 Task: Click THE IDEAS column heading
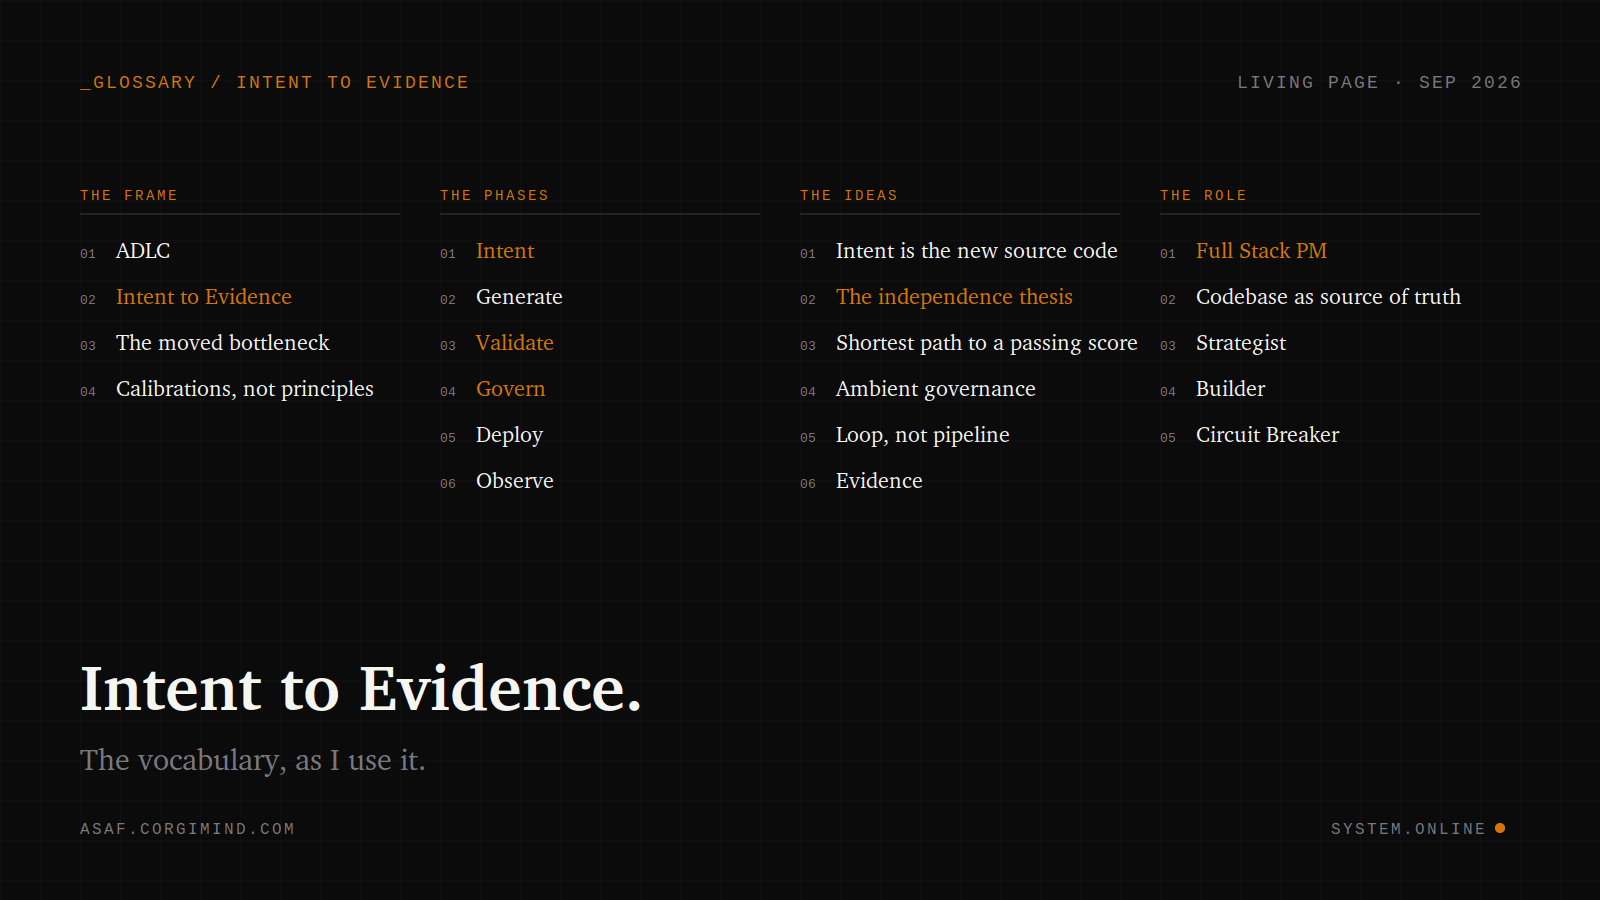click(x=849, y=196)
